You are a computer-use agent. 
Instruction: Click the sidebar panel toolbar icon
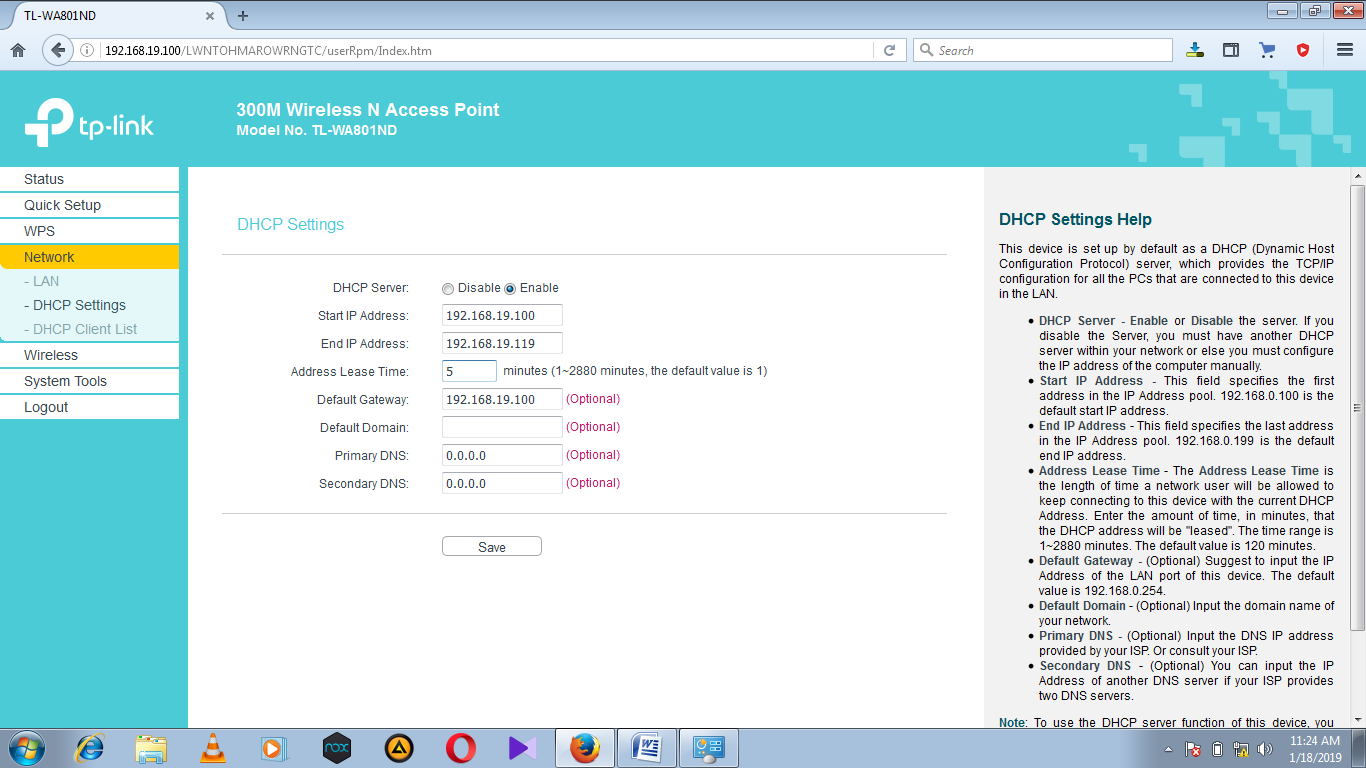pyautogui.click(x=1231, y=50)
